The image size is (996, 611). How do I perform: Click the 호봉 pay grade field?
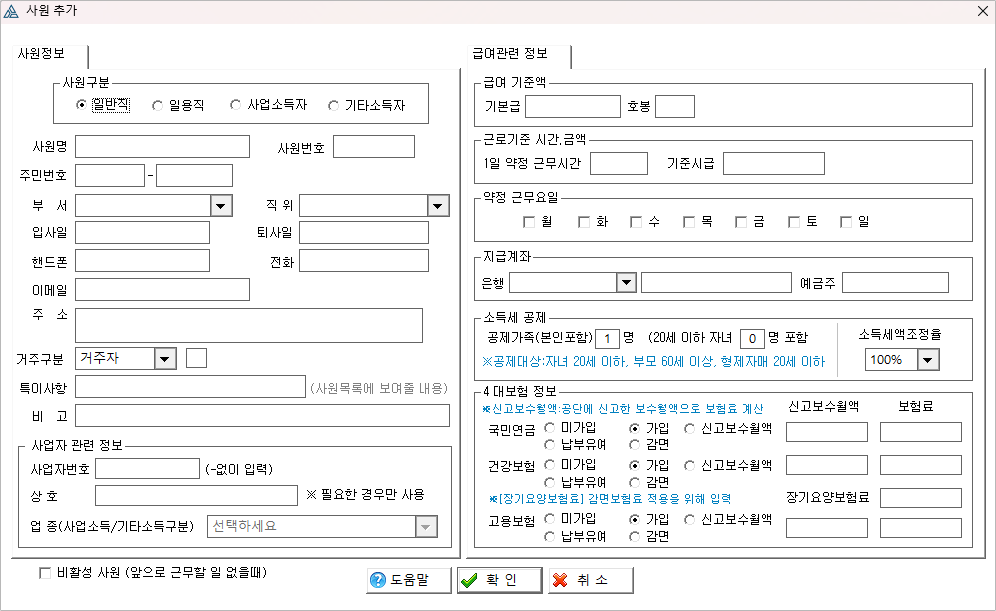pos(675,107)
